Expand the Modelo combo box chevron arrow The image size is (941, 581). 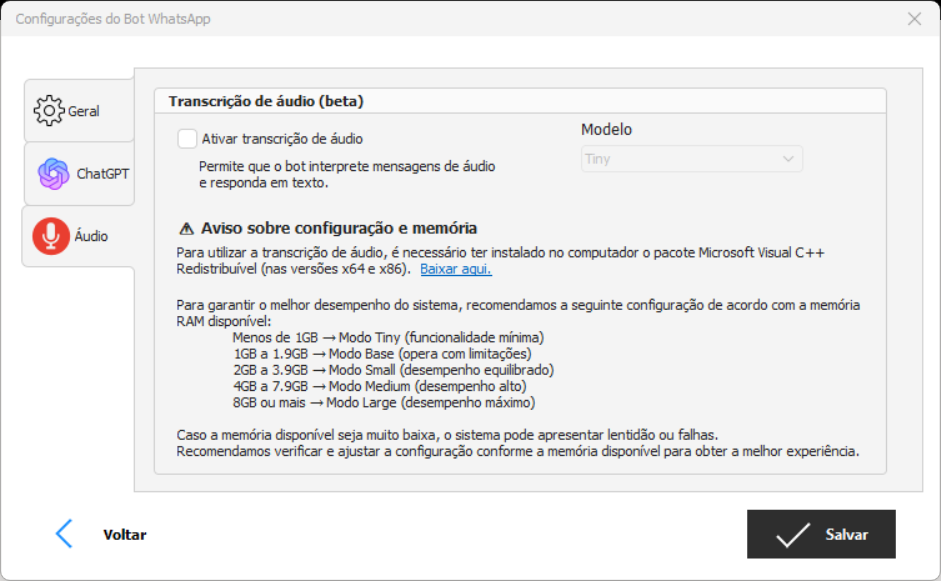coord(788,159)
